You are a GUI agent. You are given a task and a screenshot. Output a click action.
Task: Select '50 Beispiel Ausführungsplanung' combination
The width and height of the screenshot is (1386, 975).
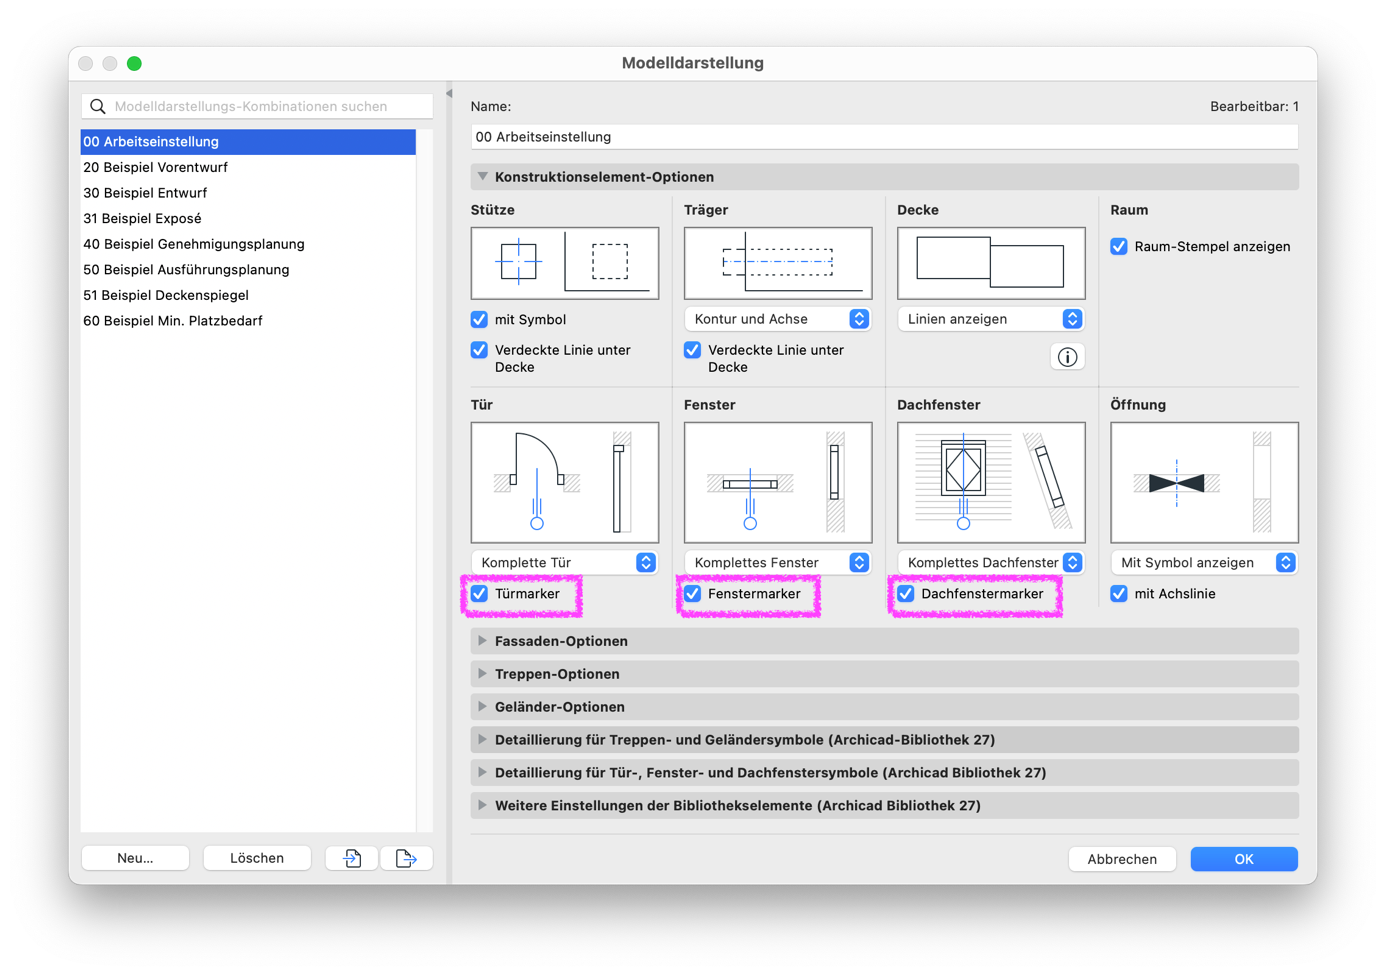pos(248,270)
